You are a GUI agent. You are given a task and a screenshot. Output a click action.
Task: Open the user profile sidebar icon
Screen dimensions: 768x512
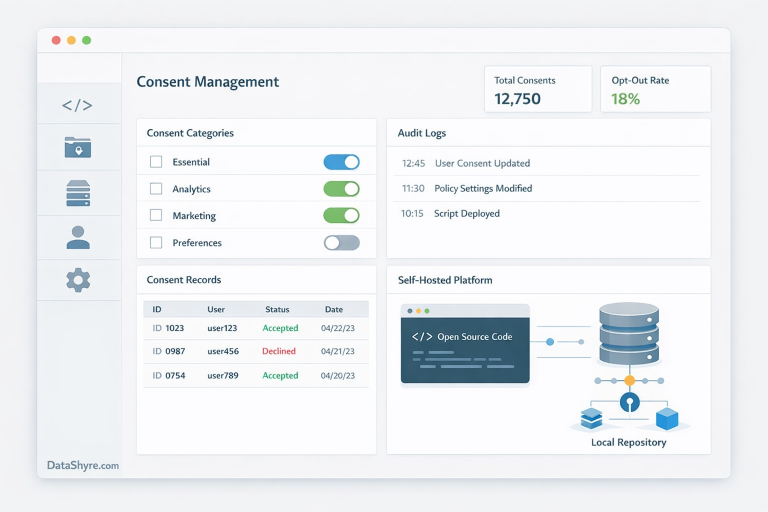(x=78, y=238)
